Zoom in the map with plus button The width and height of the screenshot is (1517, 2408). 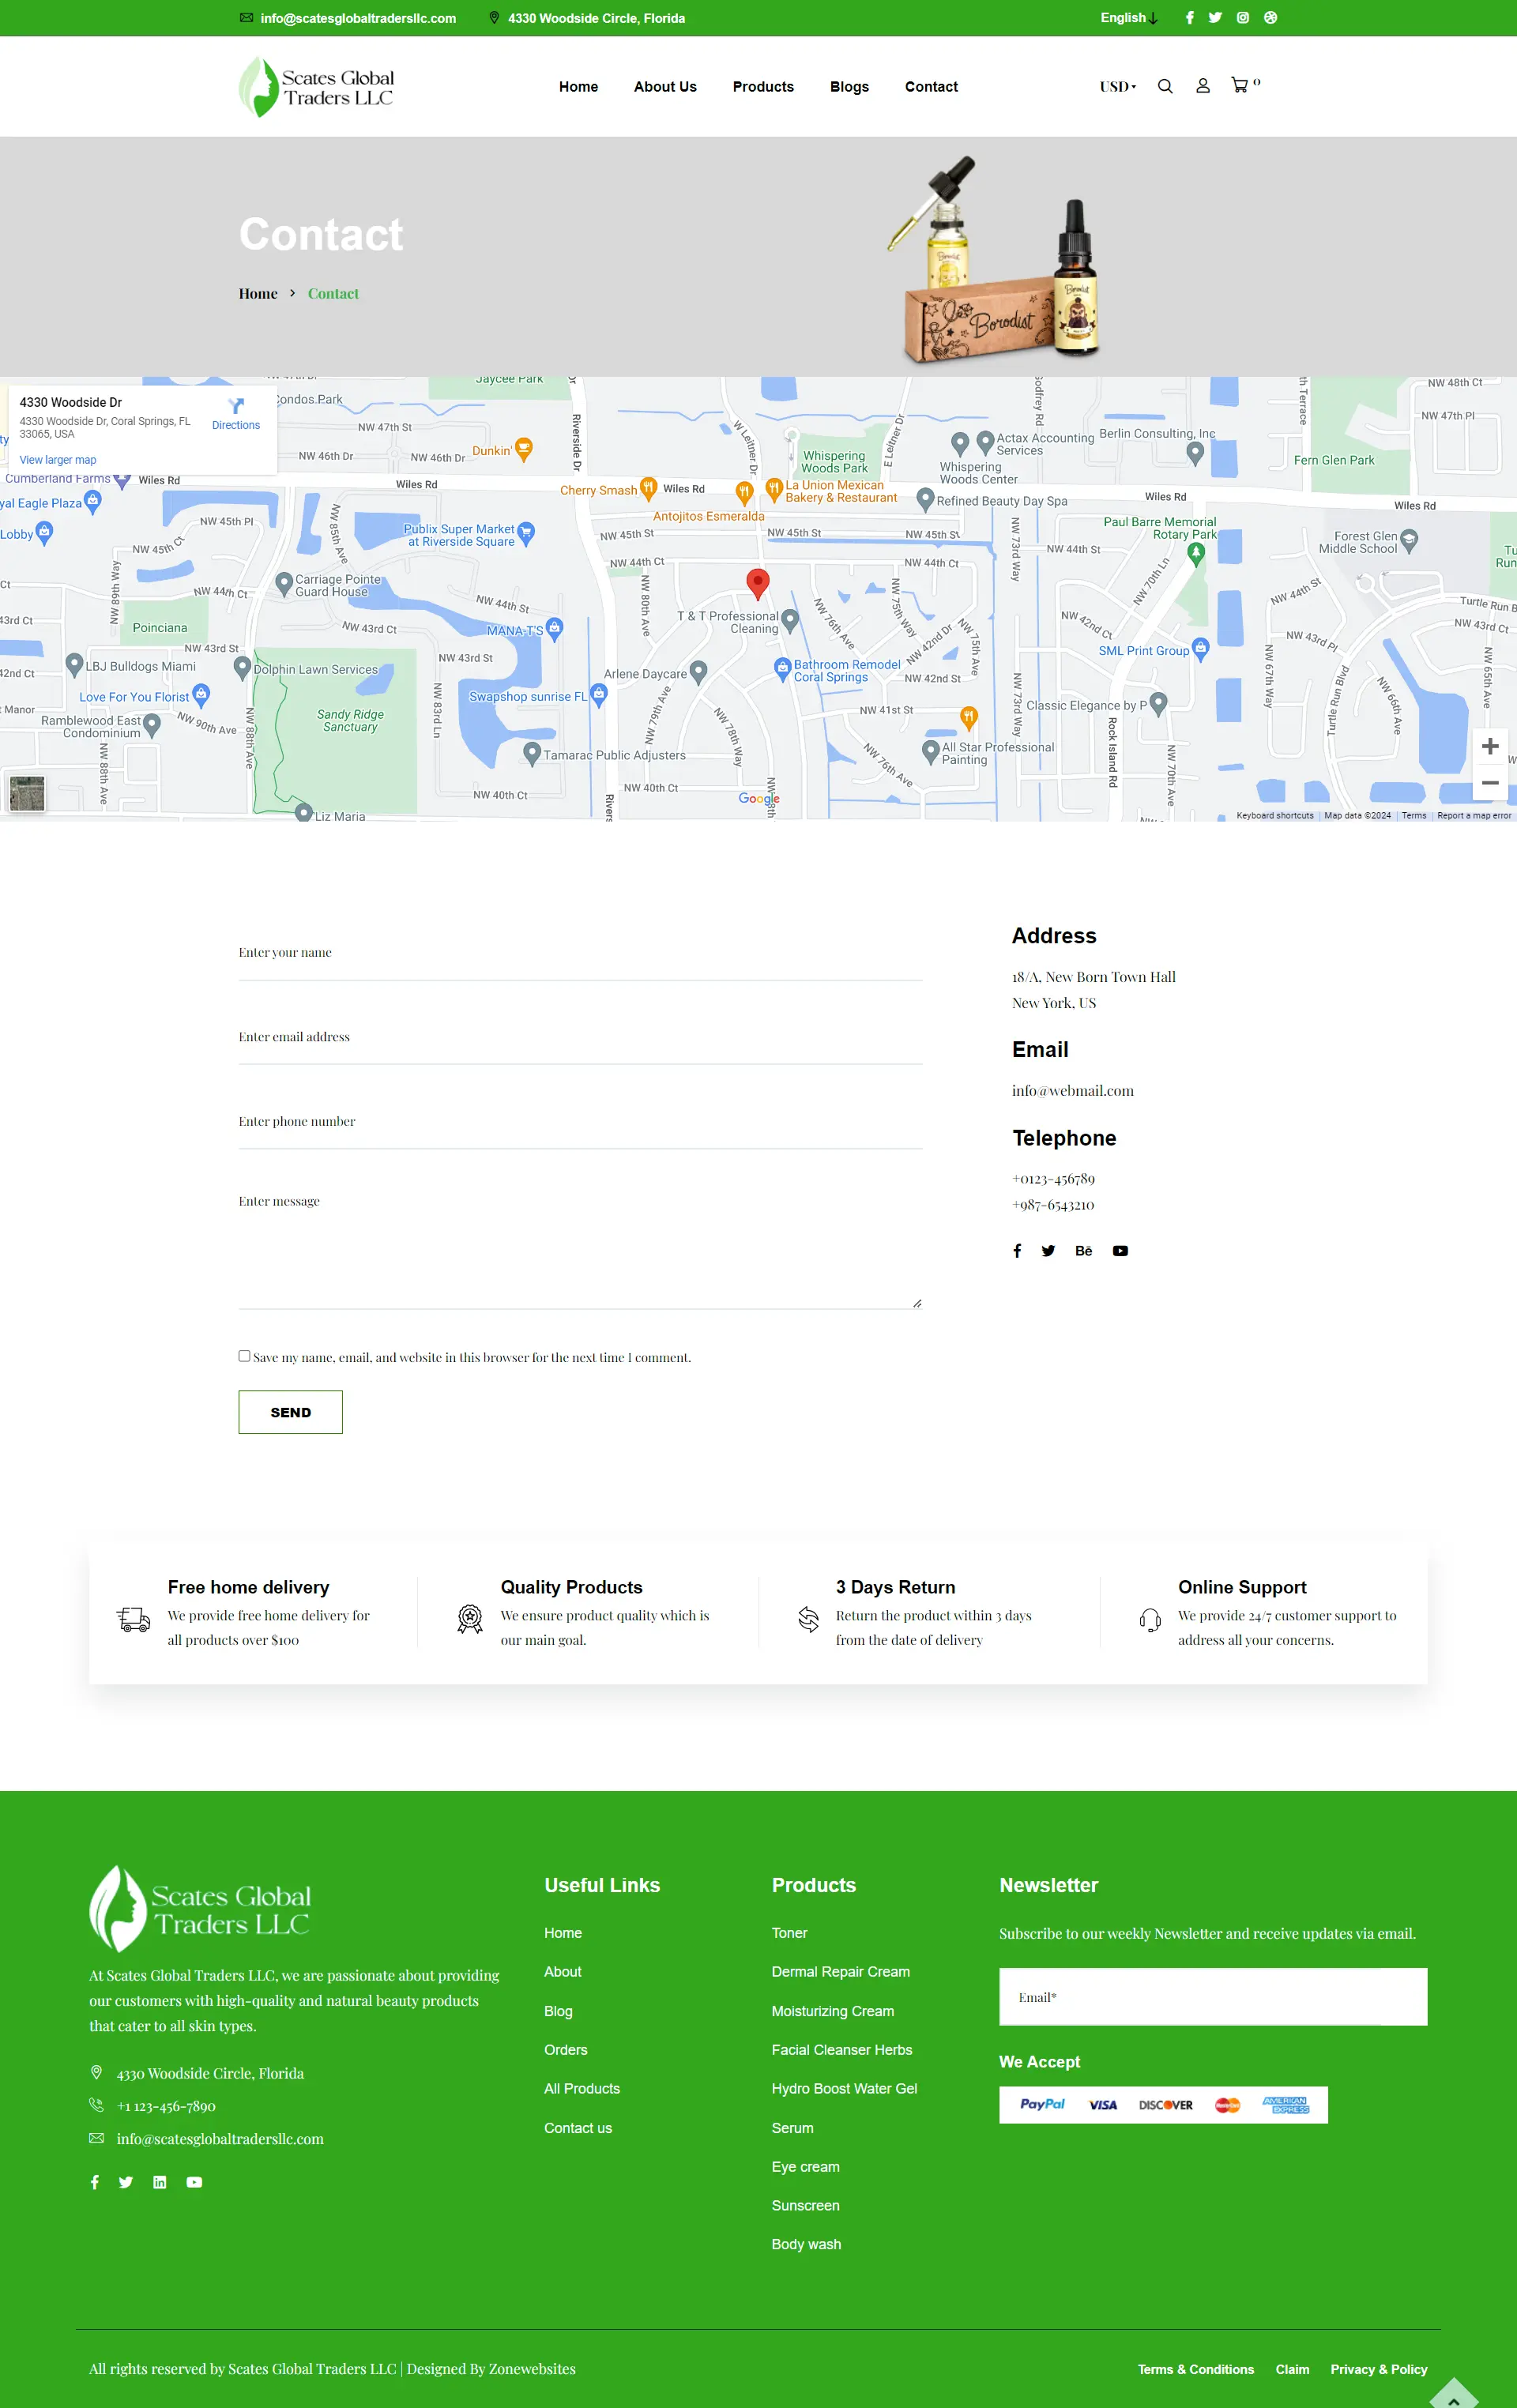point(1489,746)
